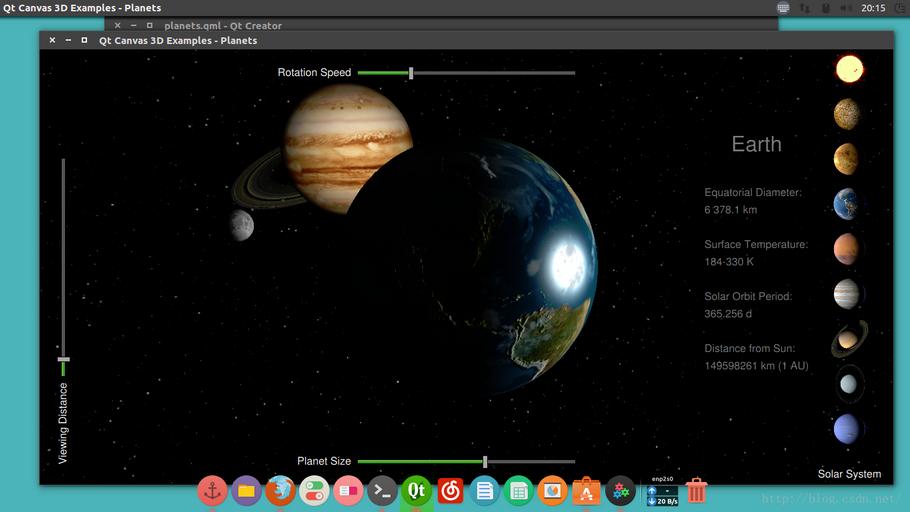Select Venus in the planet list
The width and height of the screenshot is (910, 512).
[x=846, y=158]
